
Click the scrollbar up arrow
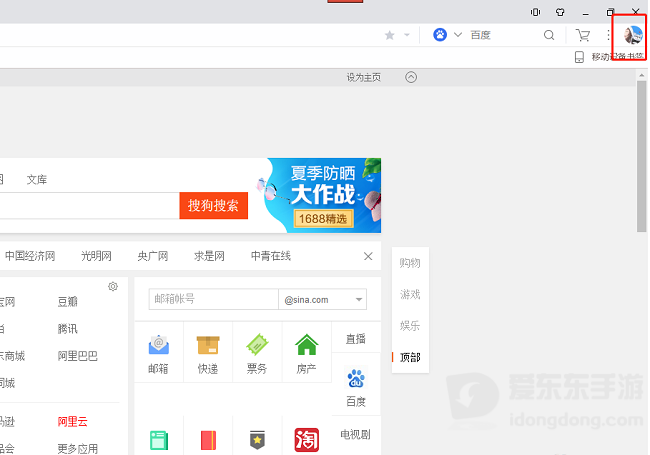pos(642,75)
